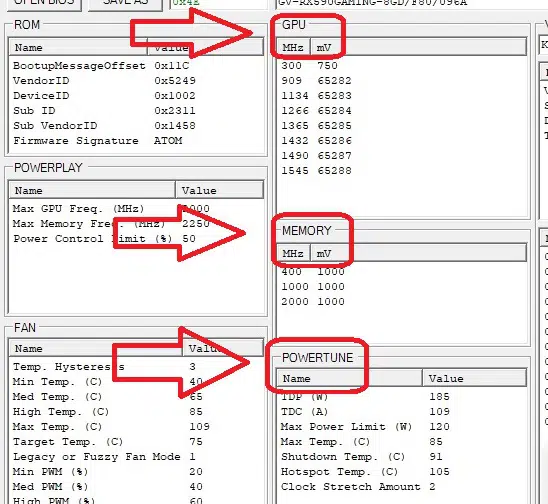Sort ROM list by Name column header

77,47
